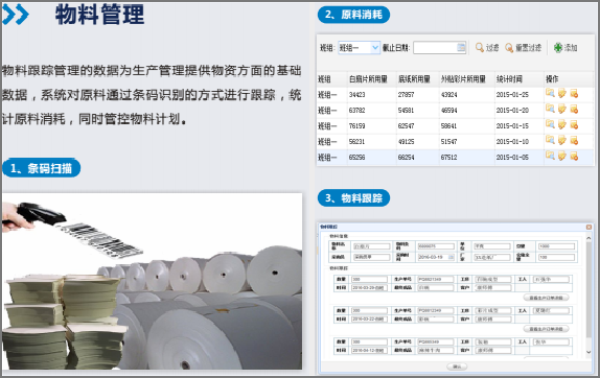
Task: Click the barcode scanner photo
Action: [x=152, y=281]
